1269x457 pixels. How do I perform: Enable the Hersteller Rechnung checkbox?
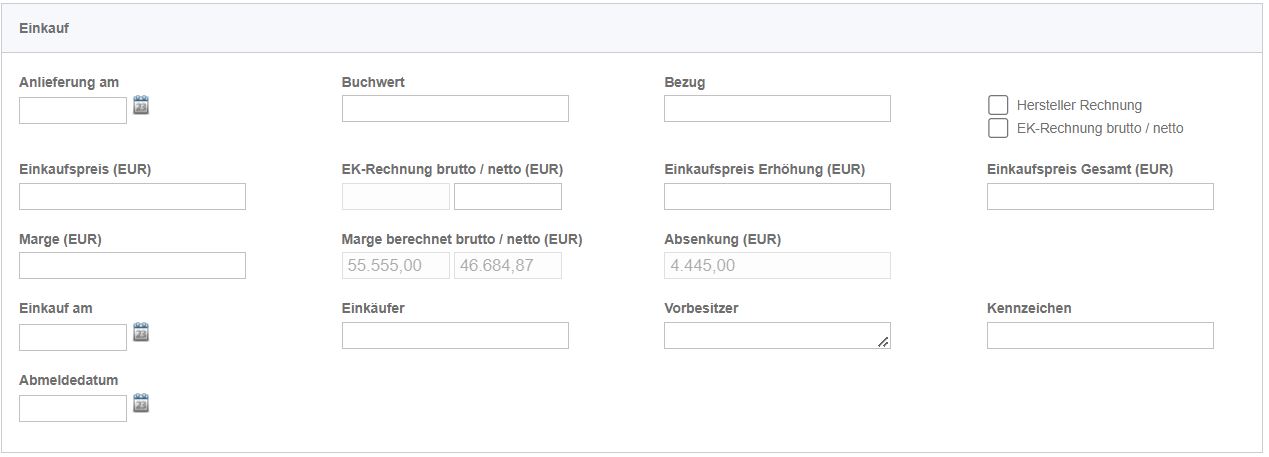(997, 105)
